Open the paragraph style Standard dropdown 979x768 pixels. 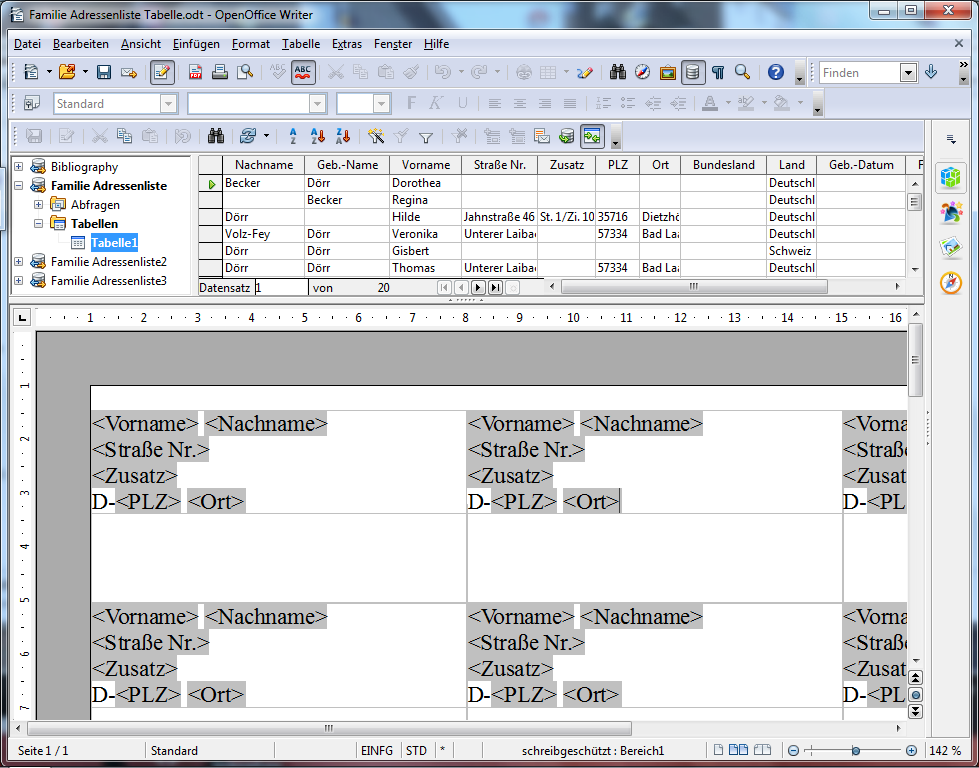pos(168,104)
